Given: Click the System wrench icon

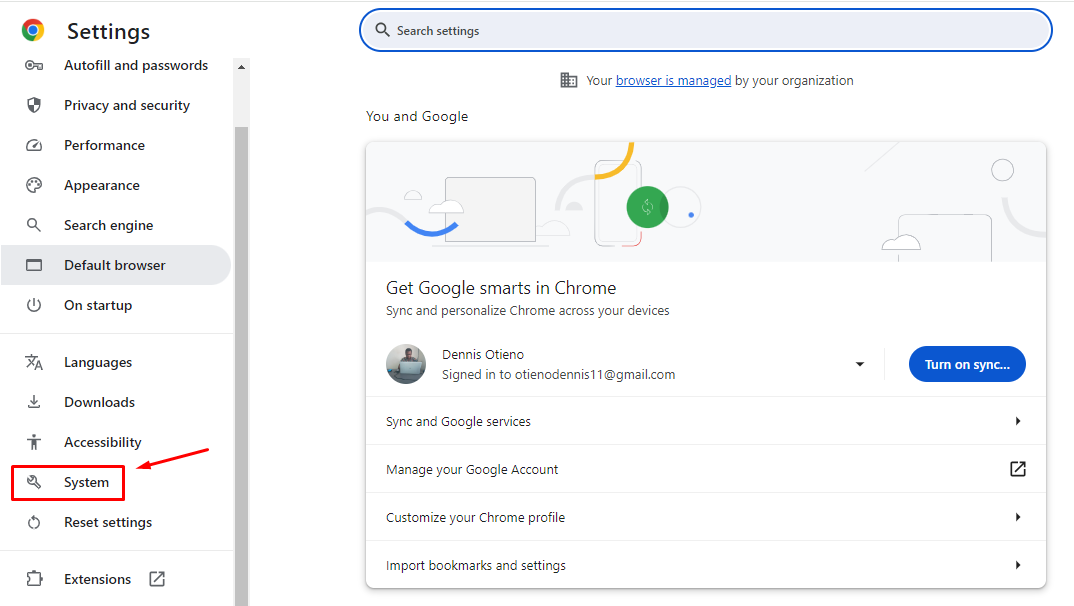Looking at the screenshot, I should [34, 482].
